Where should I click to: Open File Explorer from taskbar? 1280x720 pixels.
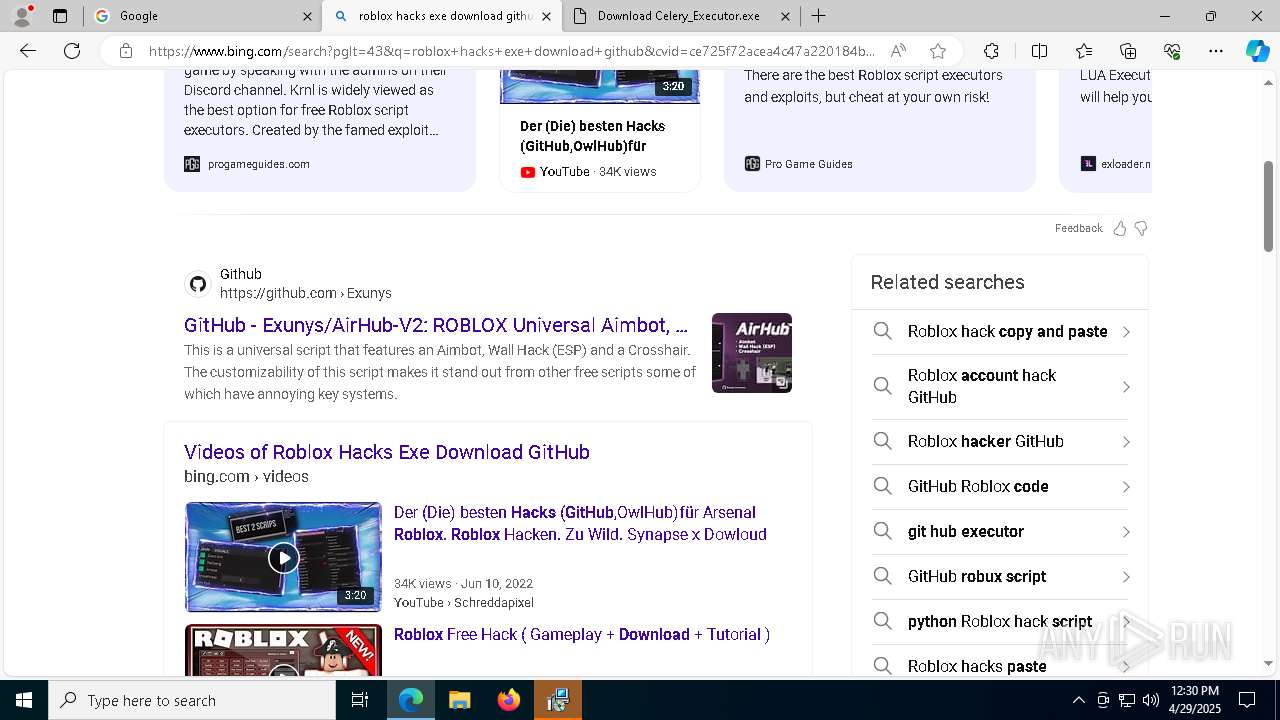(459, 700)
